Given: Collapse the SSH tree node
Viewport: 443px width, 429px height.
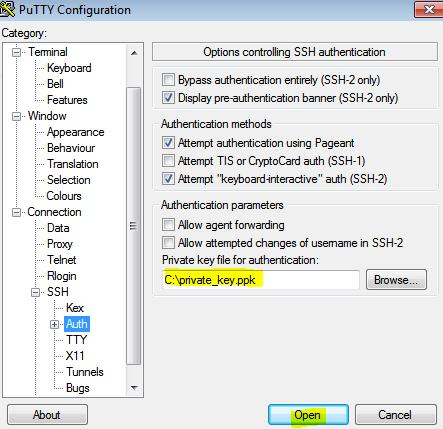Looking at the screenshot, I should tap(35, 292).
